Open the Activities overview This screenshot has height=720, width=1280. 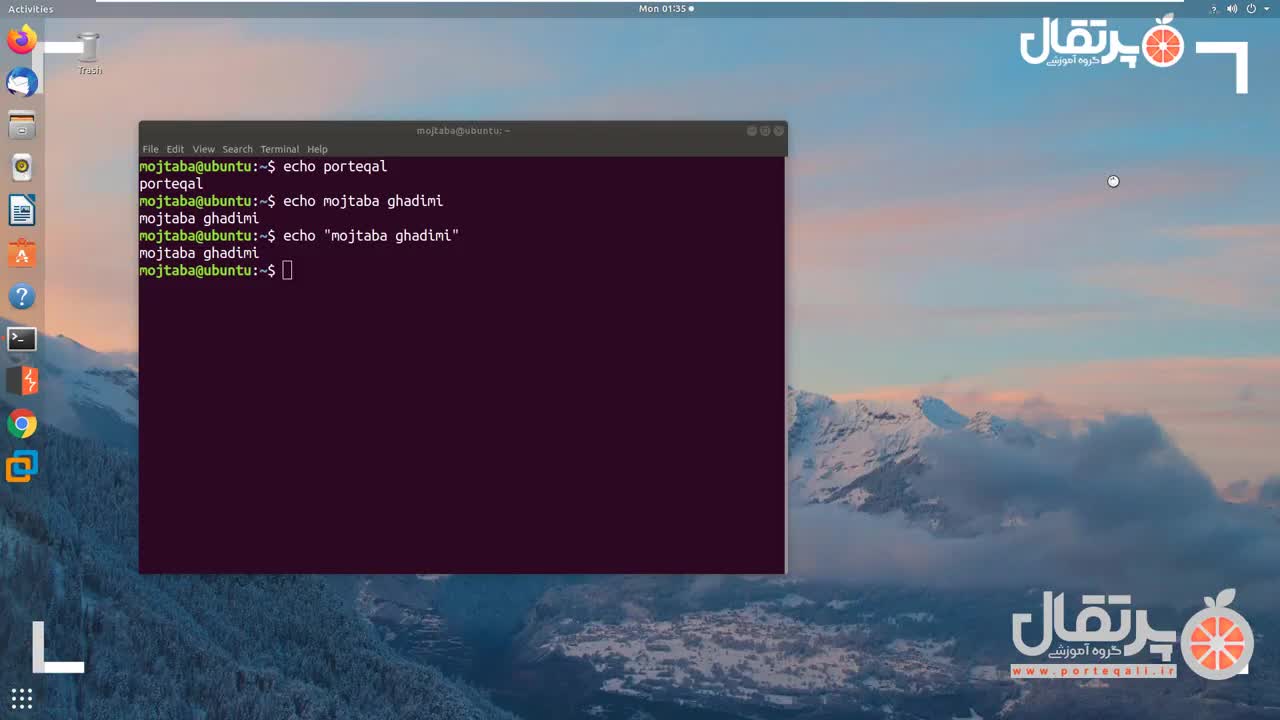pos(31,9)
